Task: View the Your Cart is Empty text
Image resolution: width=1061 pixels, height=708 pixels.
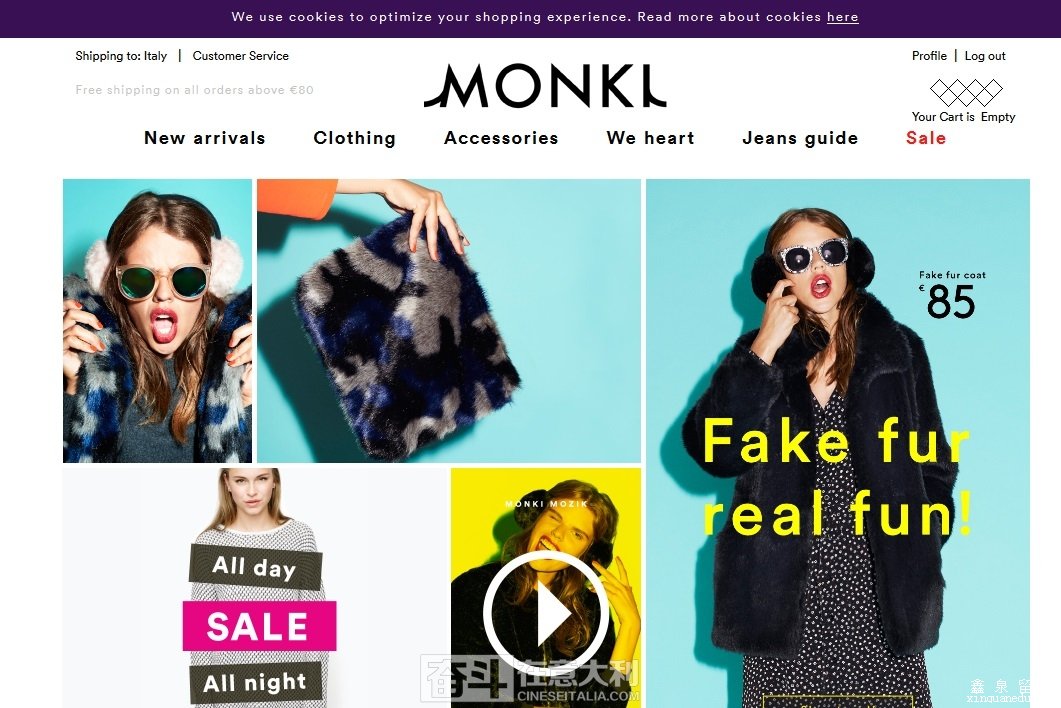Action: pos(963,117)
